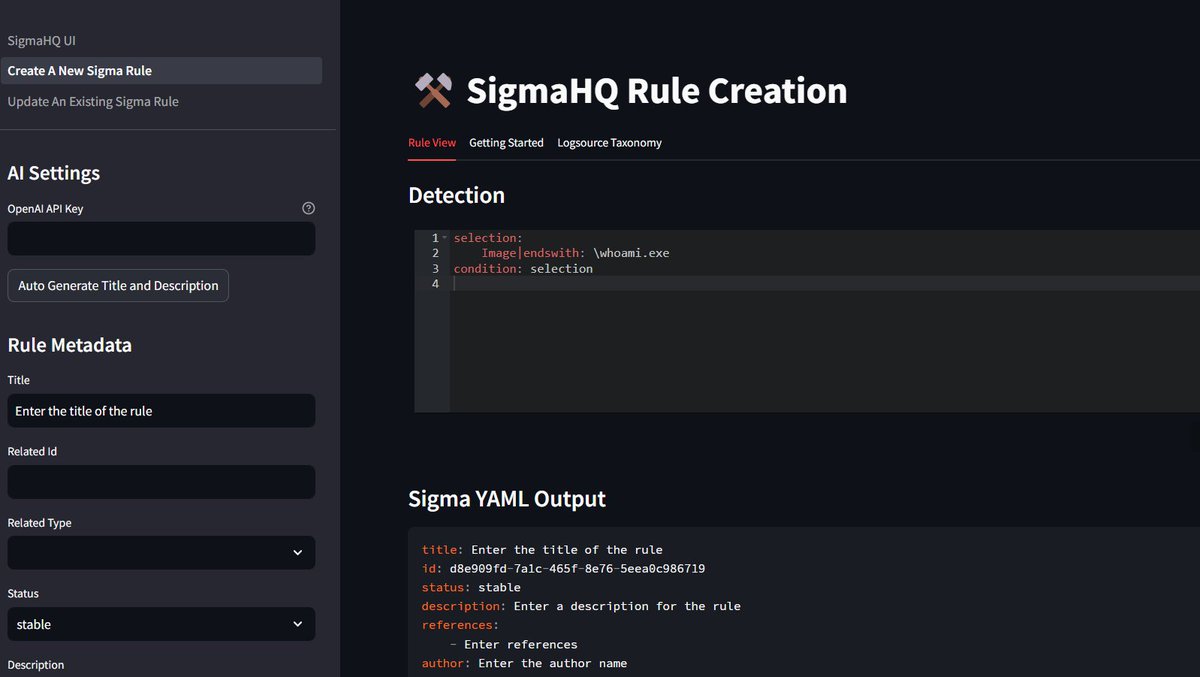This screenshot has height=677, width=1200.
Task: Click the SigmaHQ Rule Creation page title
Action: tap(657, 91)
